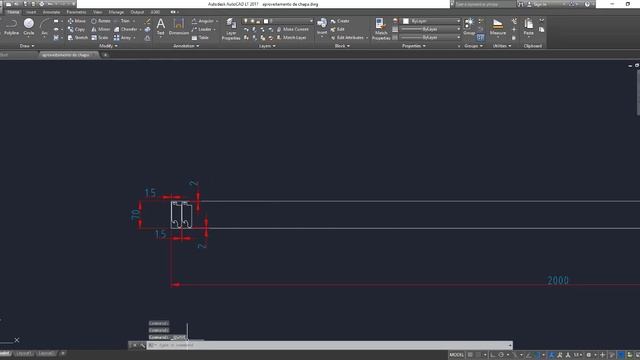The image size is (640, 360).
Task: Open the Parametric ribbon tab
Action: pyautogui.click(x=76, y=12)
